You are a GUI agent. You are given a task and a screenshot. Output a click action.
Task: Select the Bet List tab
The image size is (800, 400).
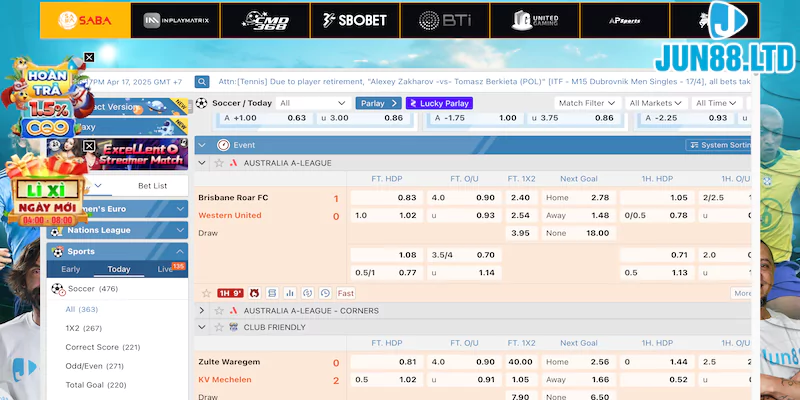[152, 185]
